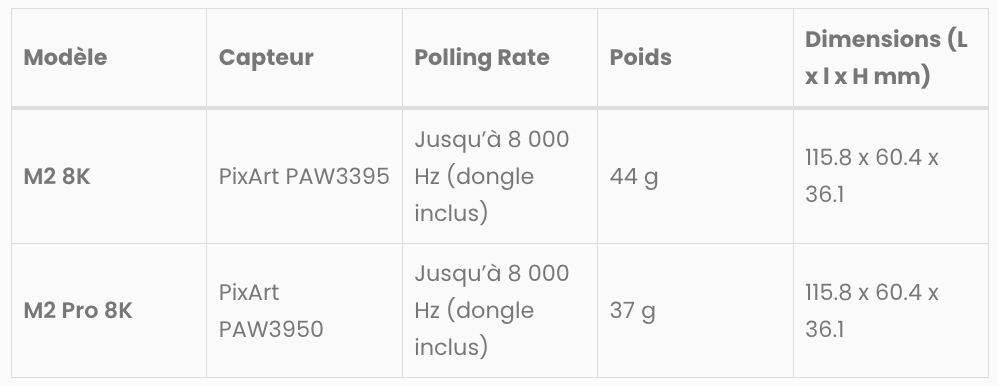Click '36.1' in the M2 8K row
Image resolution: width=998 pixels, height=386 pixels.
coord(824,194)
